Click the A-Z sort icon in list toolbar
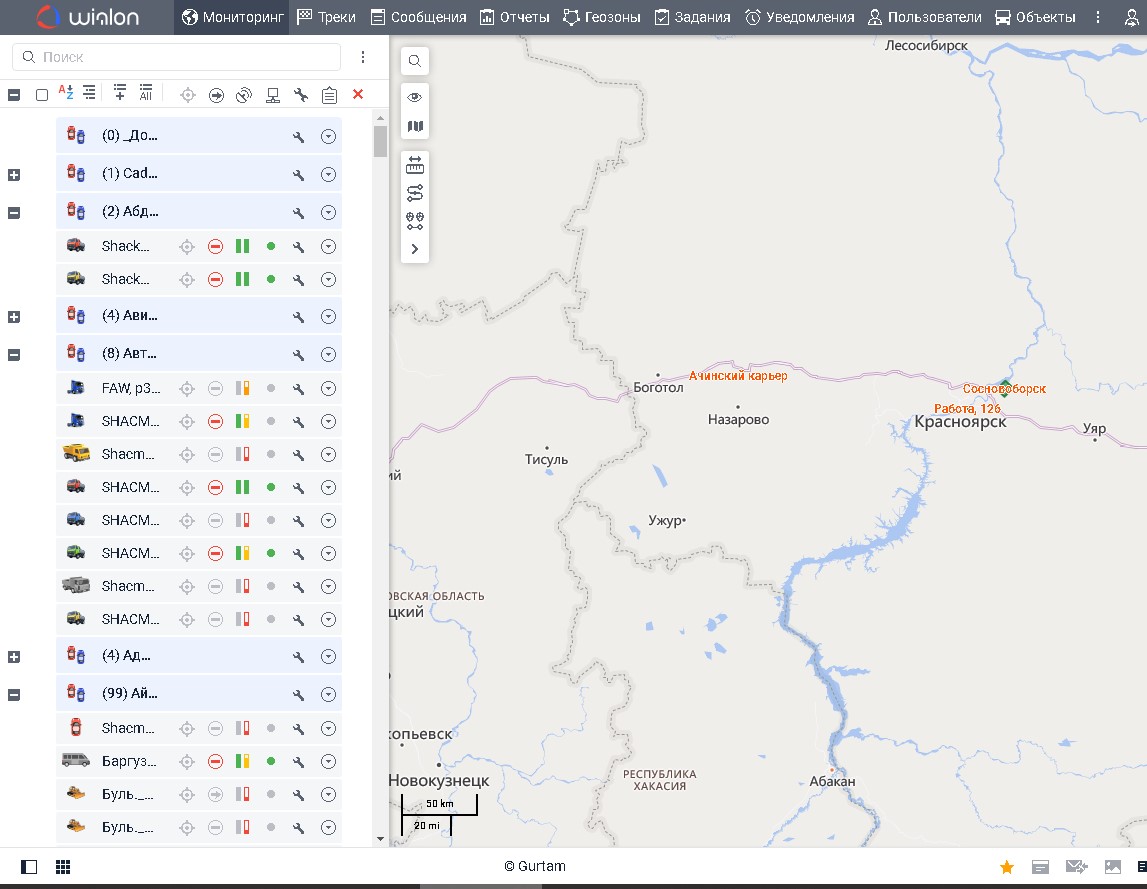Viewport: 1147px width, 889px height. (66, 94)
